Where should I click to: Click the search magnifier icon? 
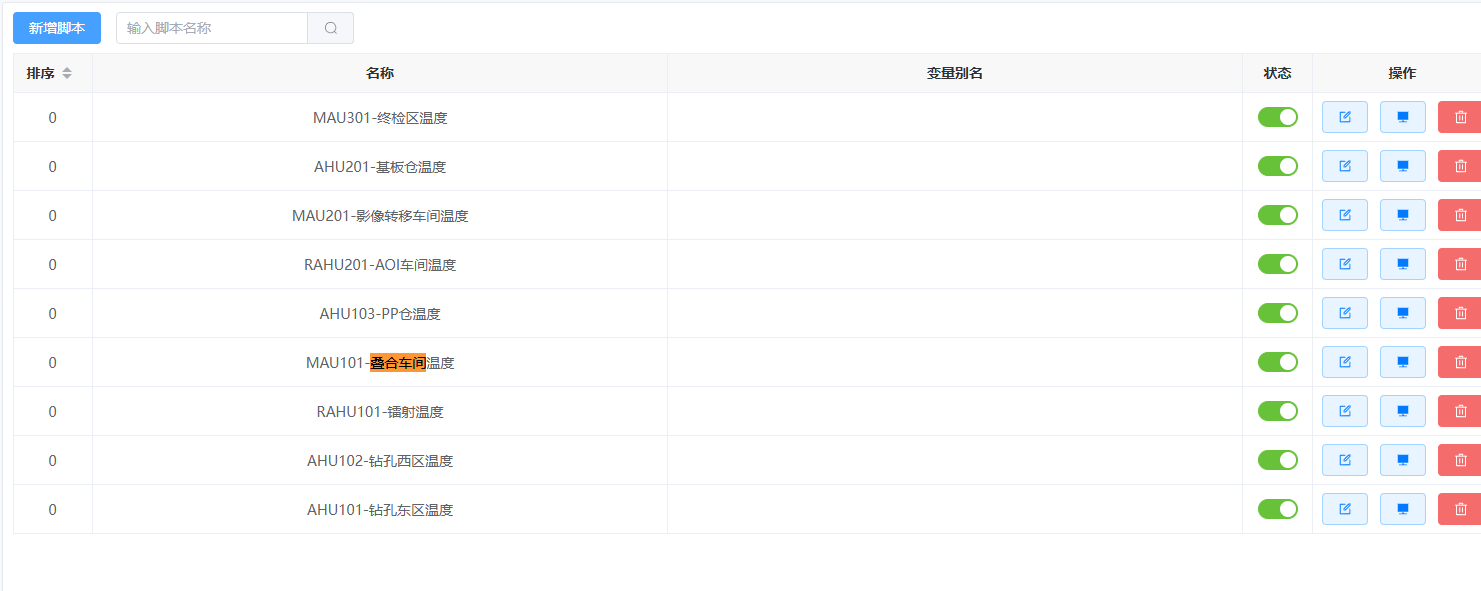[x=331, y=28]
